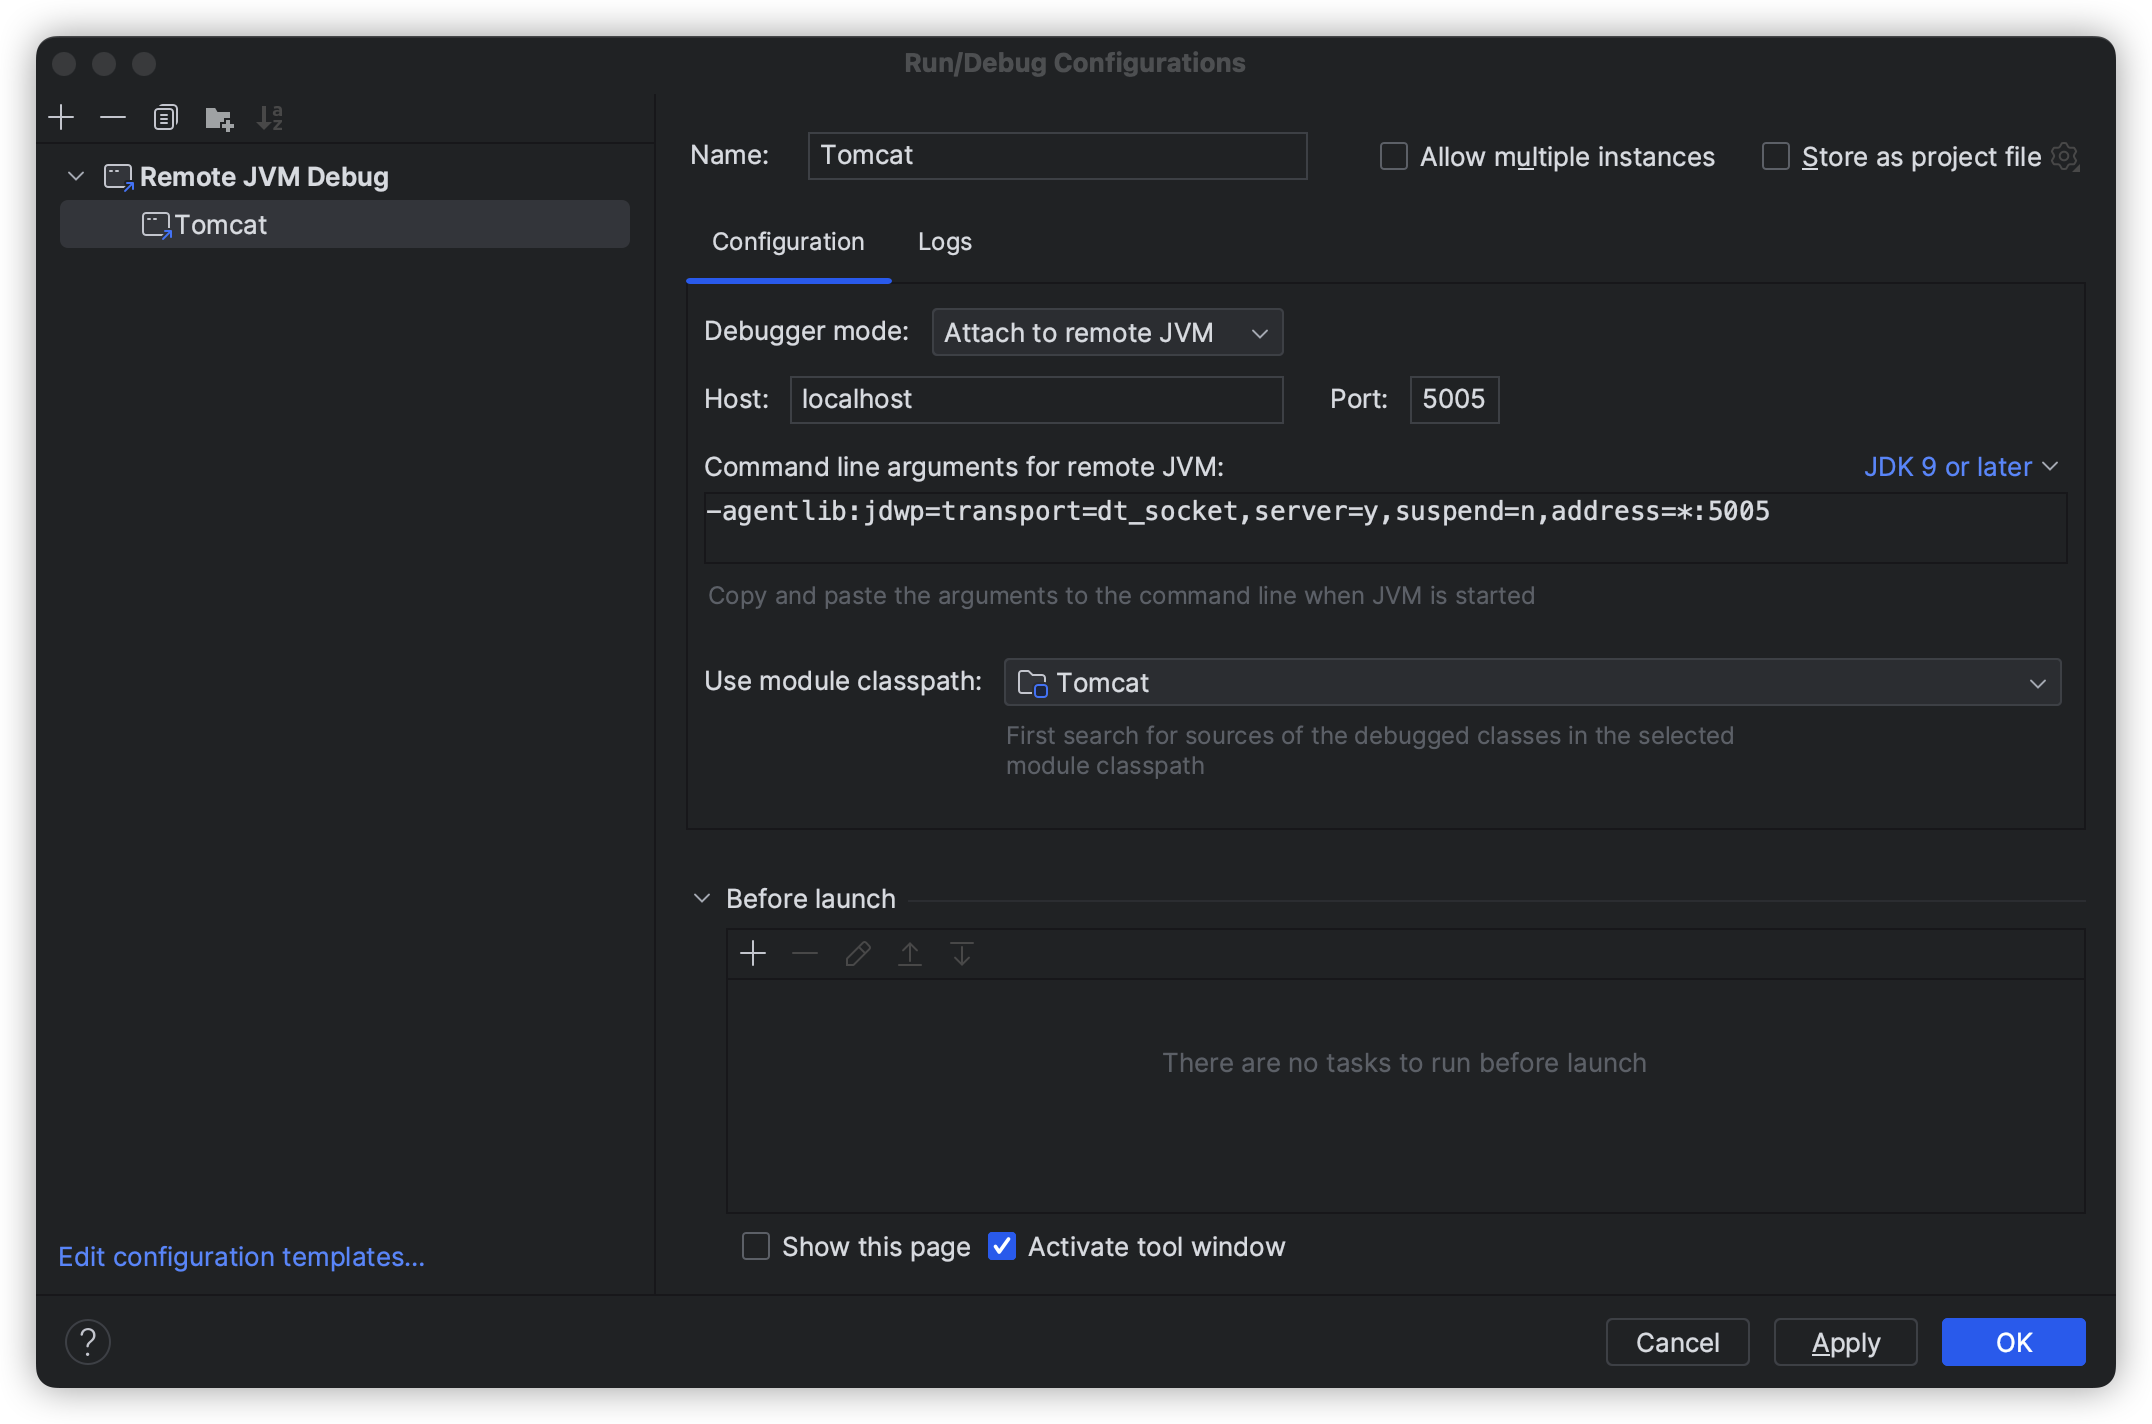Confirm with OK button
The height and width of the screenshot is (1424, 2152).
tap(2014, 1342)
